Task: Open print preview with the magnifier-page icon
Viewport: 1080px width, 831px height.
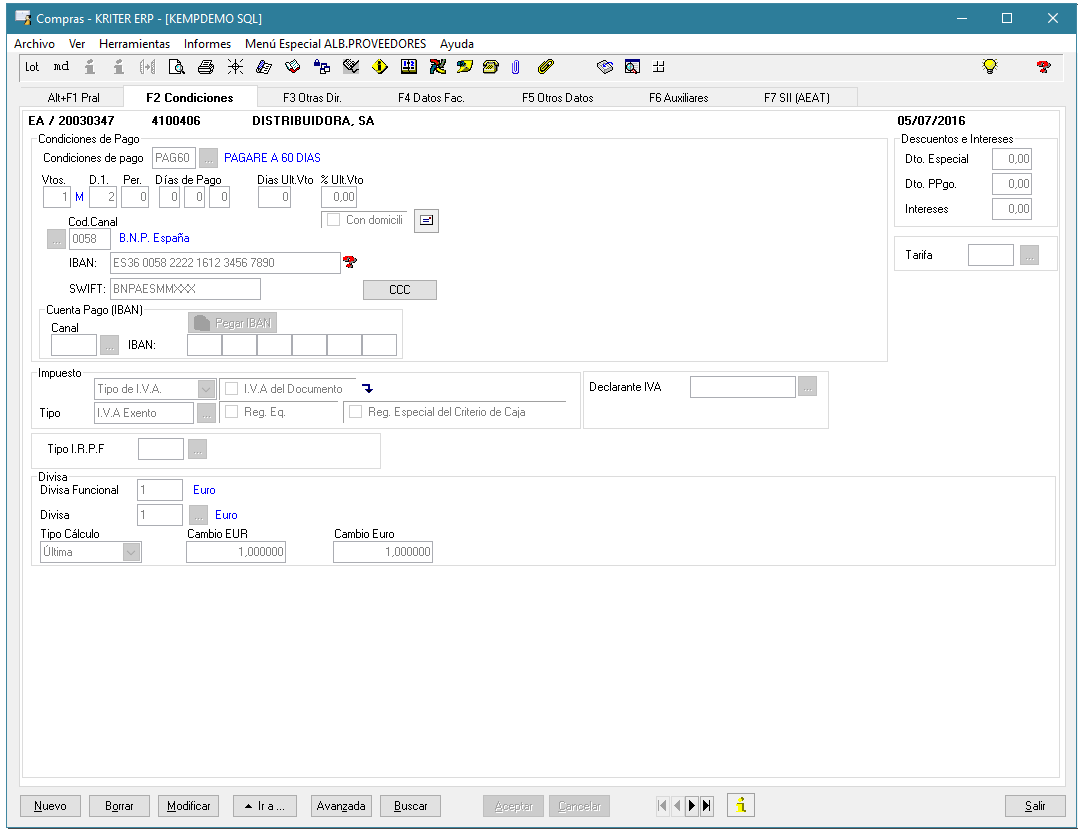Action: pos(177,67)
